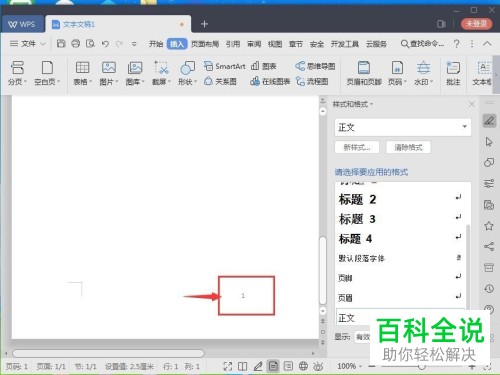Close the styles and formatting pane
The width and height of the screenshot is (500, 375).
[471, 104]
